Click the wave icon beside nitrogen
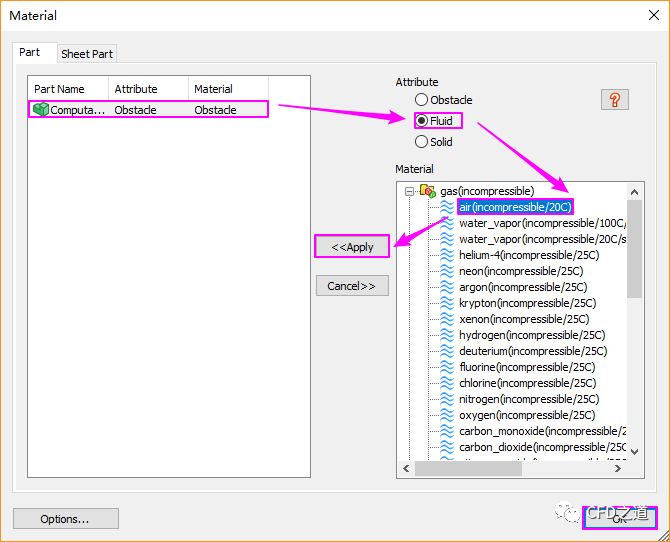Screen dimensions: 670x542 (x=446, y=399)
